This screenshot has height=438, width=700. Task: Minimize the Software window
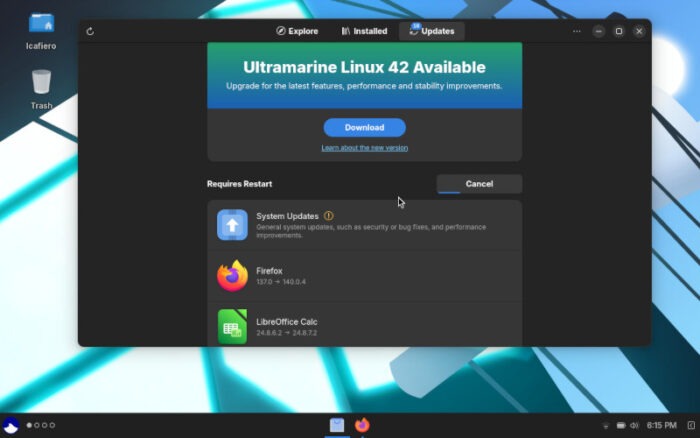599,31
